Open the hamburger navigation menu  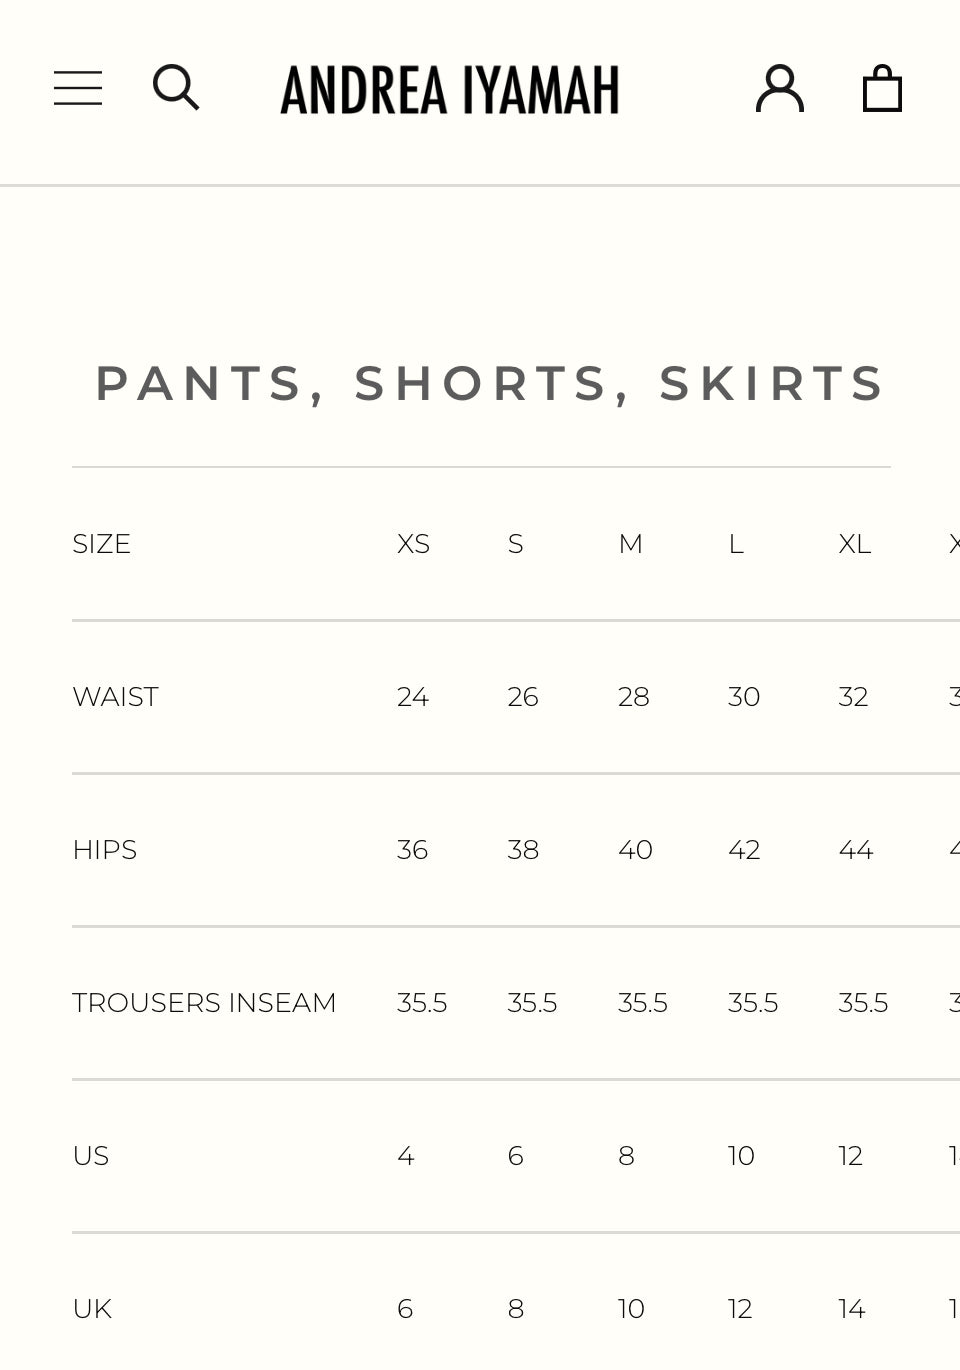[78, 88]
